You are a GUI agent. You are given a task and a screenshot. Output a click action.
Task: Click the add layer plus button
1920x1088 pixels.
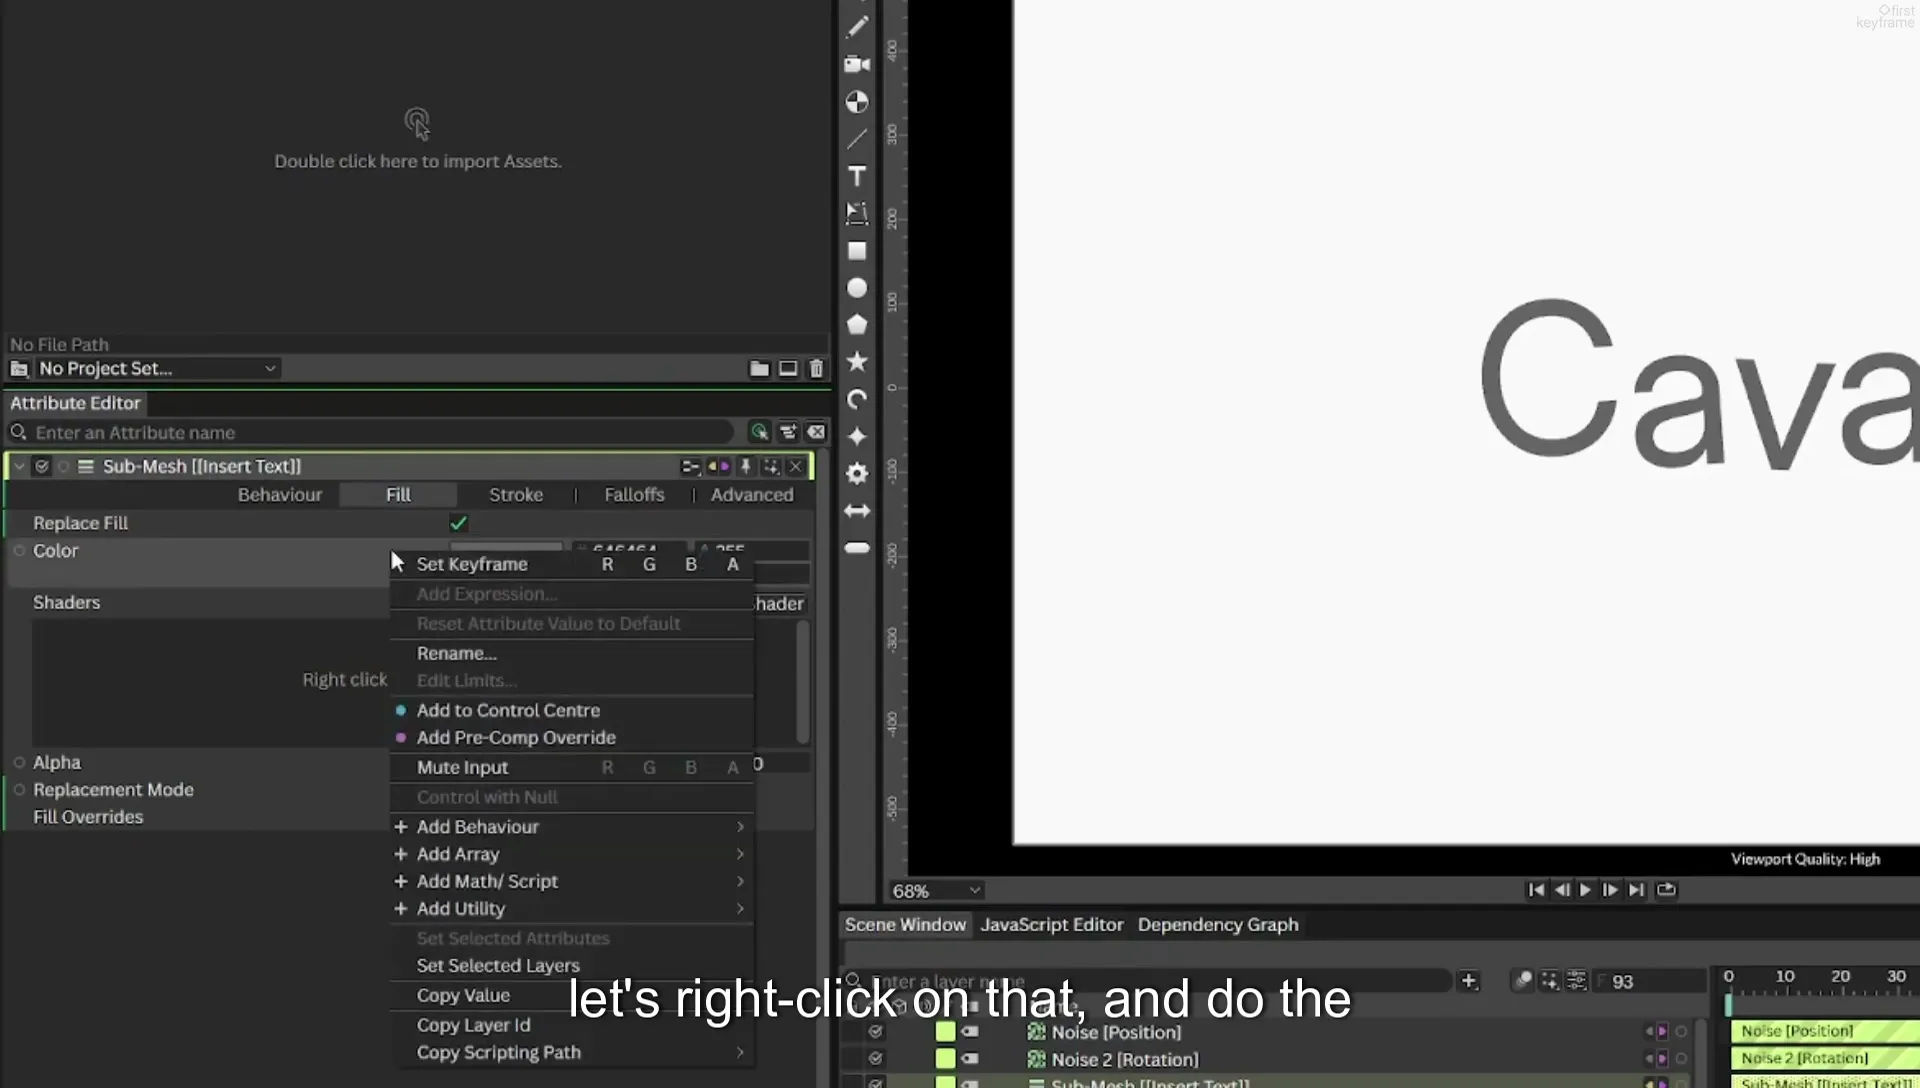tap(1469, 981)
